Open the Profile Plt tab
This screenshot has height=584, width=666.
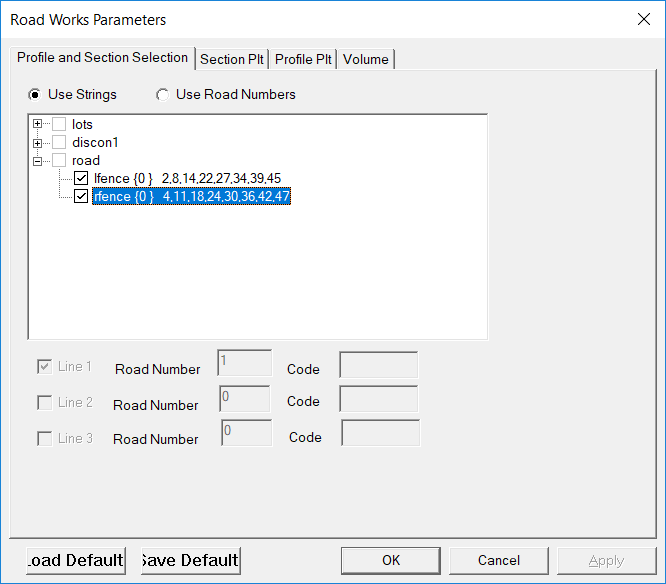(x=303, y=59)
